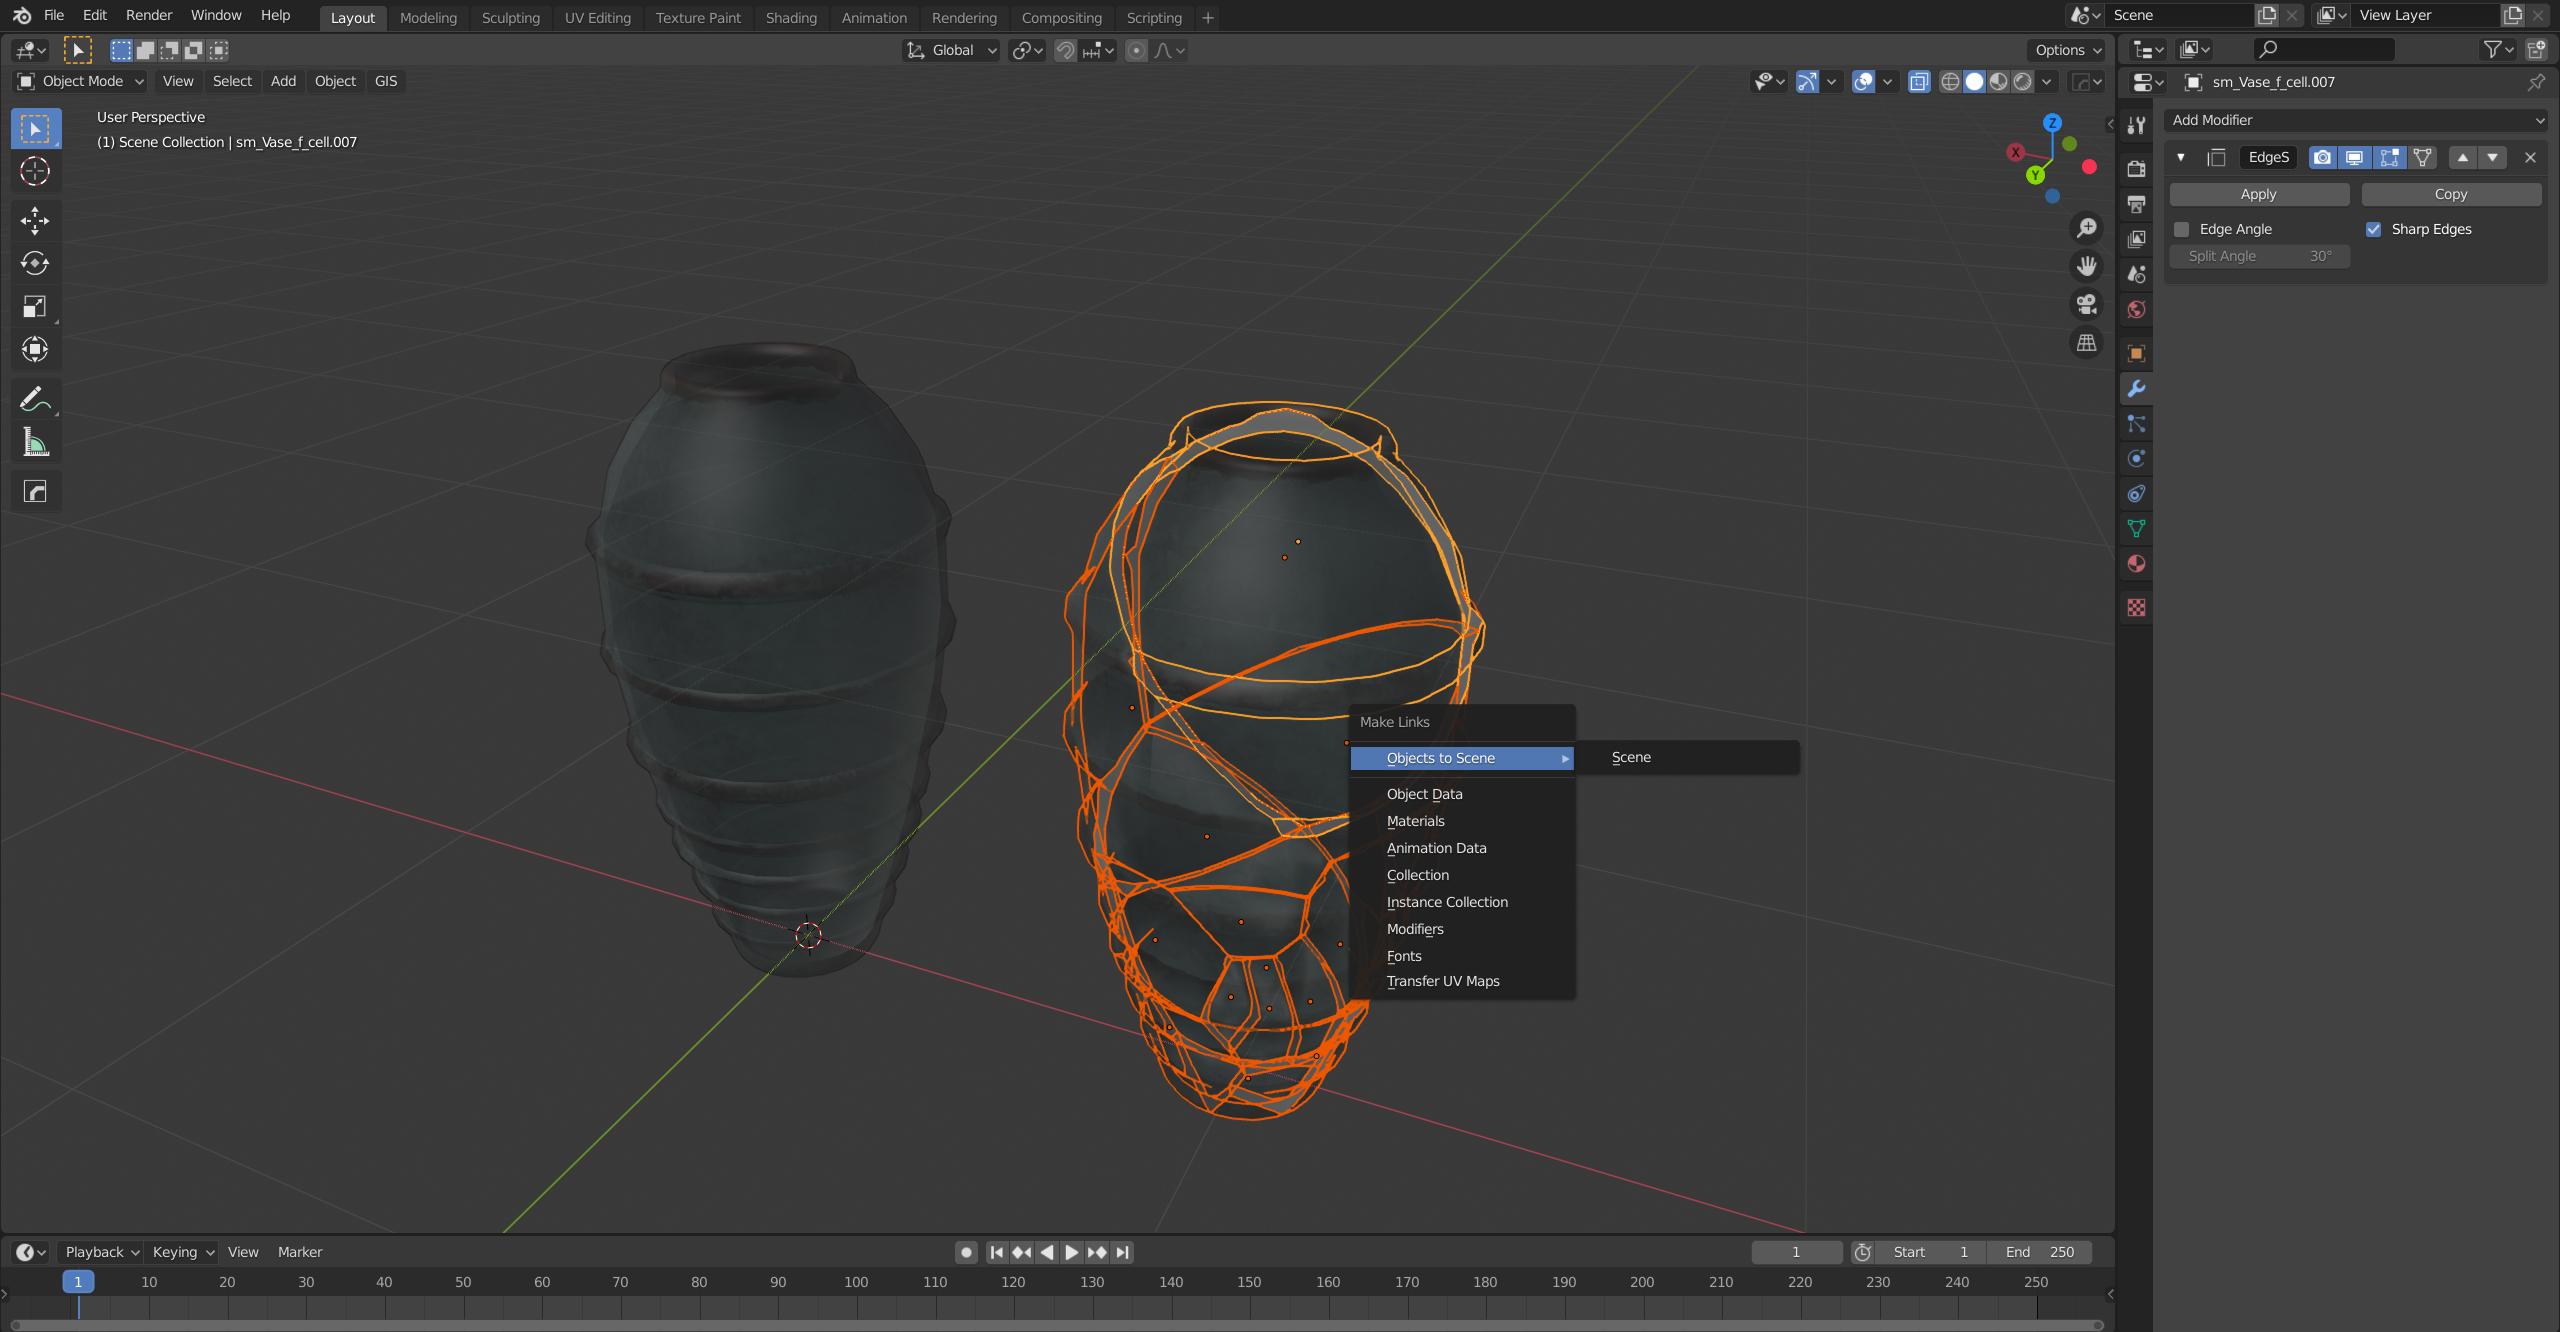This screenshot has width=2560, height=1332.
Task: Open Material properties tab icon
Action: pos(2137,564)
